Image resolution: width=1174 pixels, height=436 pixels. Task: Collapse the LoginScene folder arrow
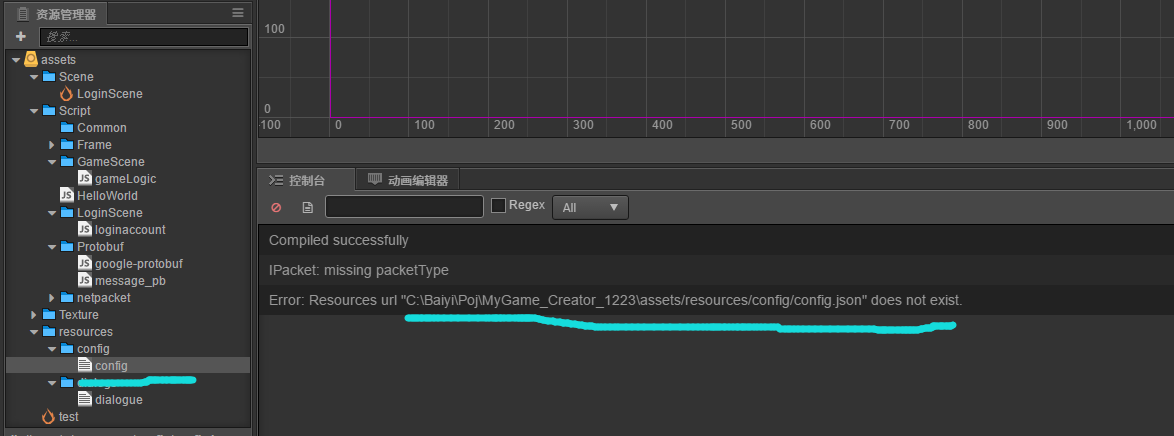pyautogui.click(x=52, y=213)
